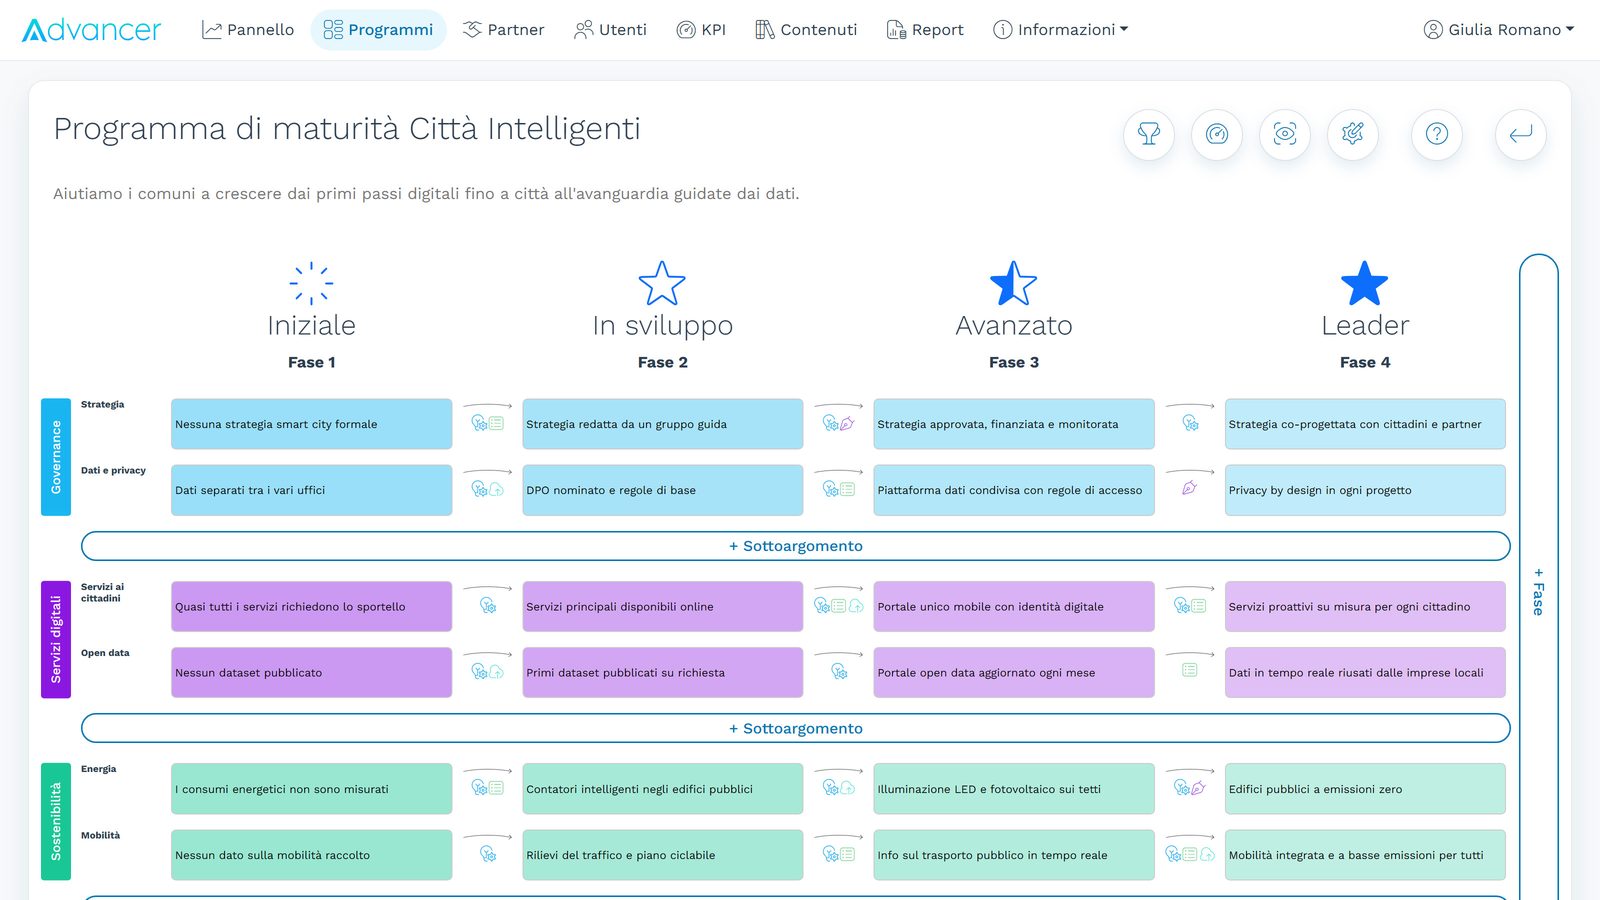Click transition icons after 'Nessuna strategia smart city formale'
This screenshot has width=1600, height=900.
(487, 423)
